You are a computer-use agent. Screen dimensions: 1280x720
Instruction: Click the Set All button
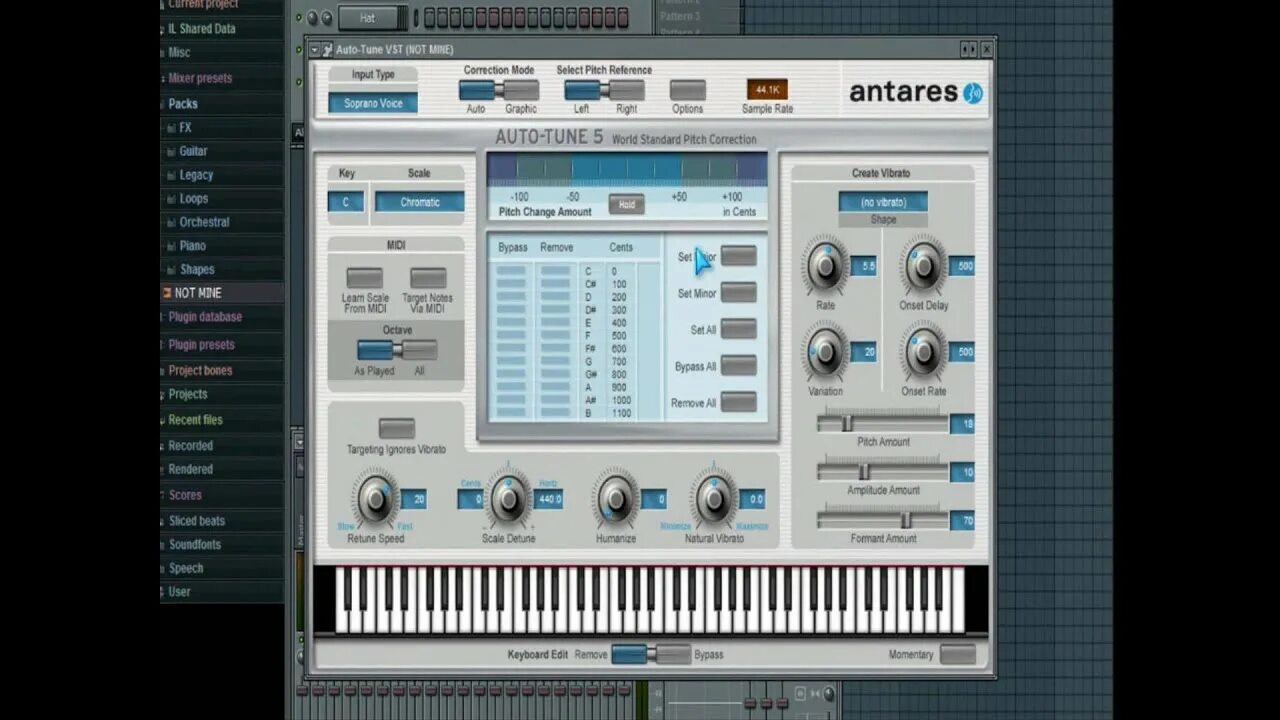pyautogui.click(x=739, y=329)
